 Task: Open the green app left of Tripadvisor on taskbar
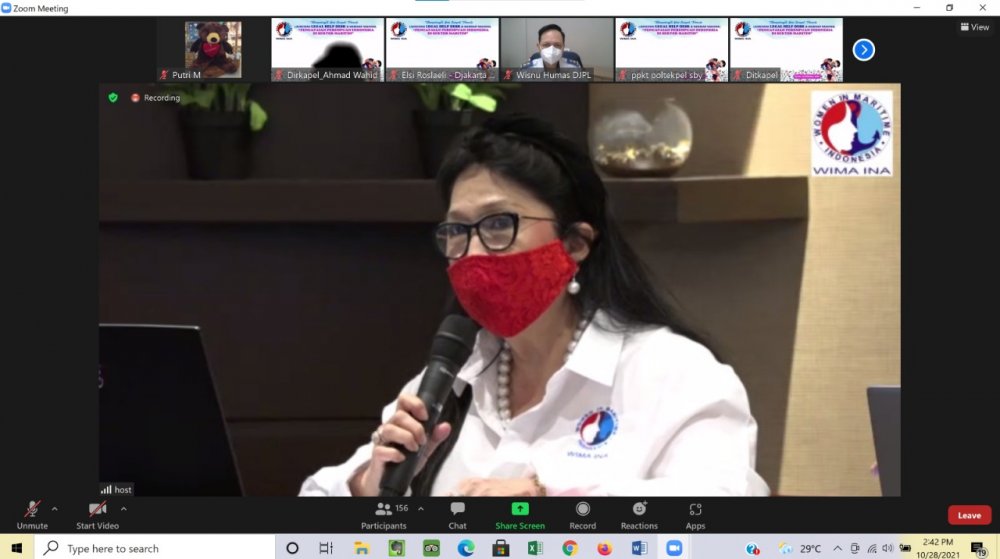[396, 548]
